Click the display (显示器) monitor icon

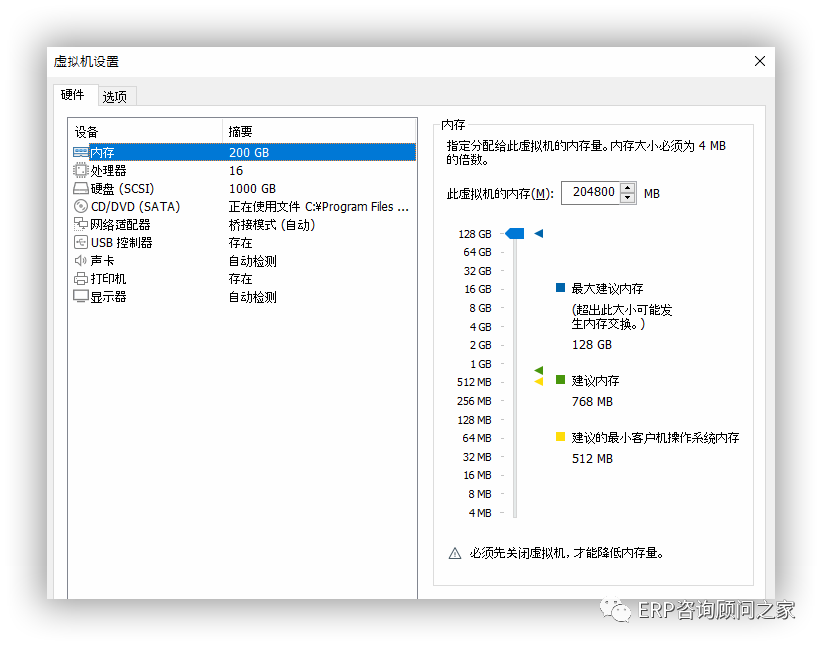click(x=80, y=296)
